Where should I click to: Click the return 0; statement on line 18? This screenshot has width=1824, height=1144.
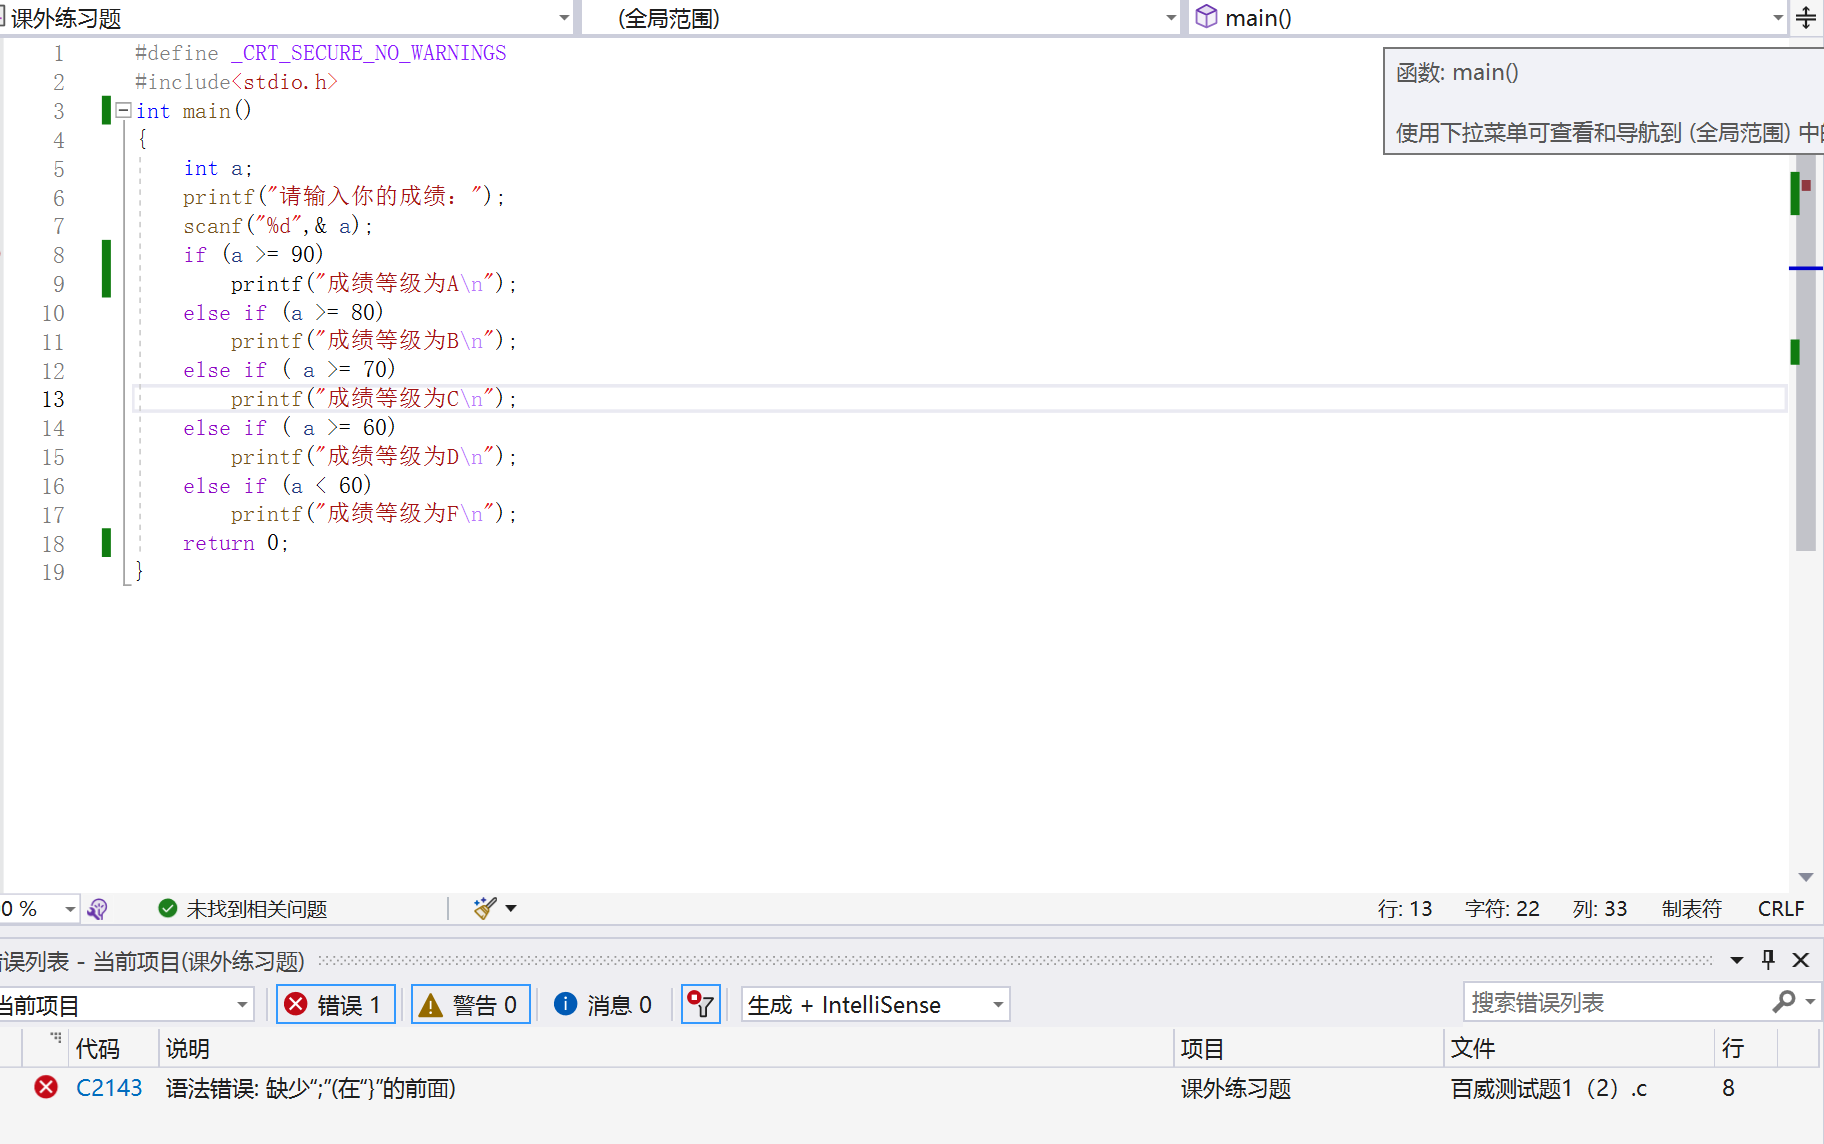click(x=235, y=543)
